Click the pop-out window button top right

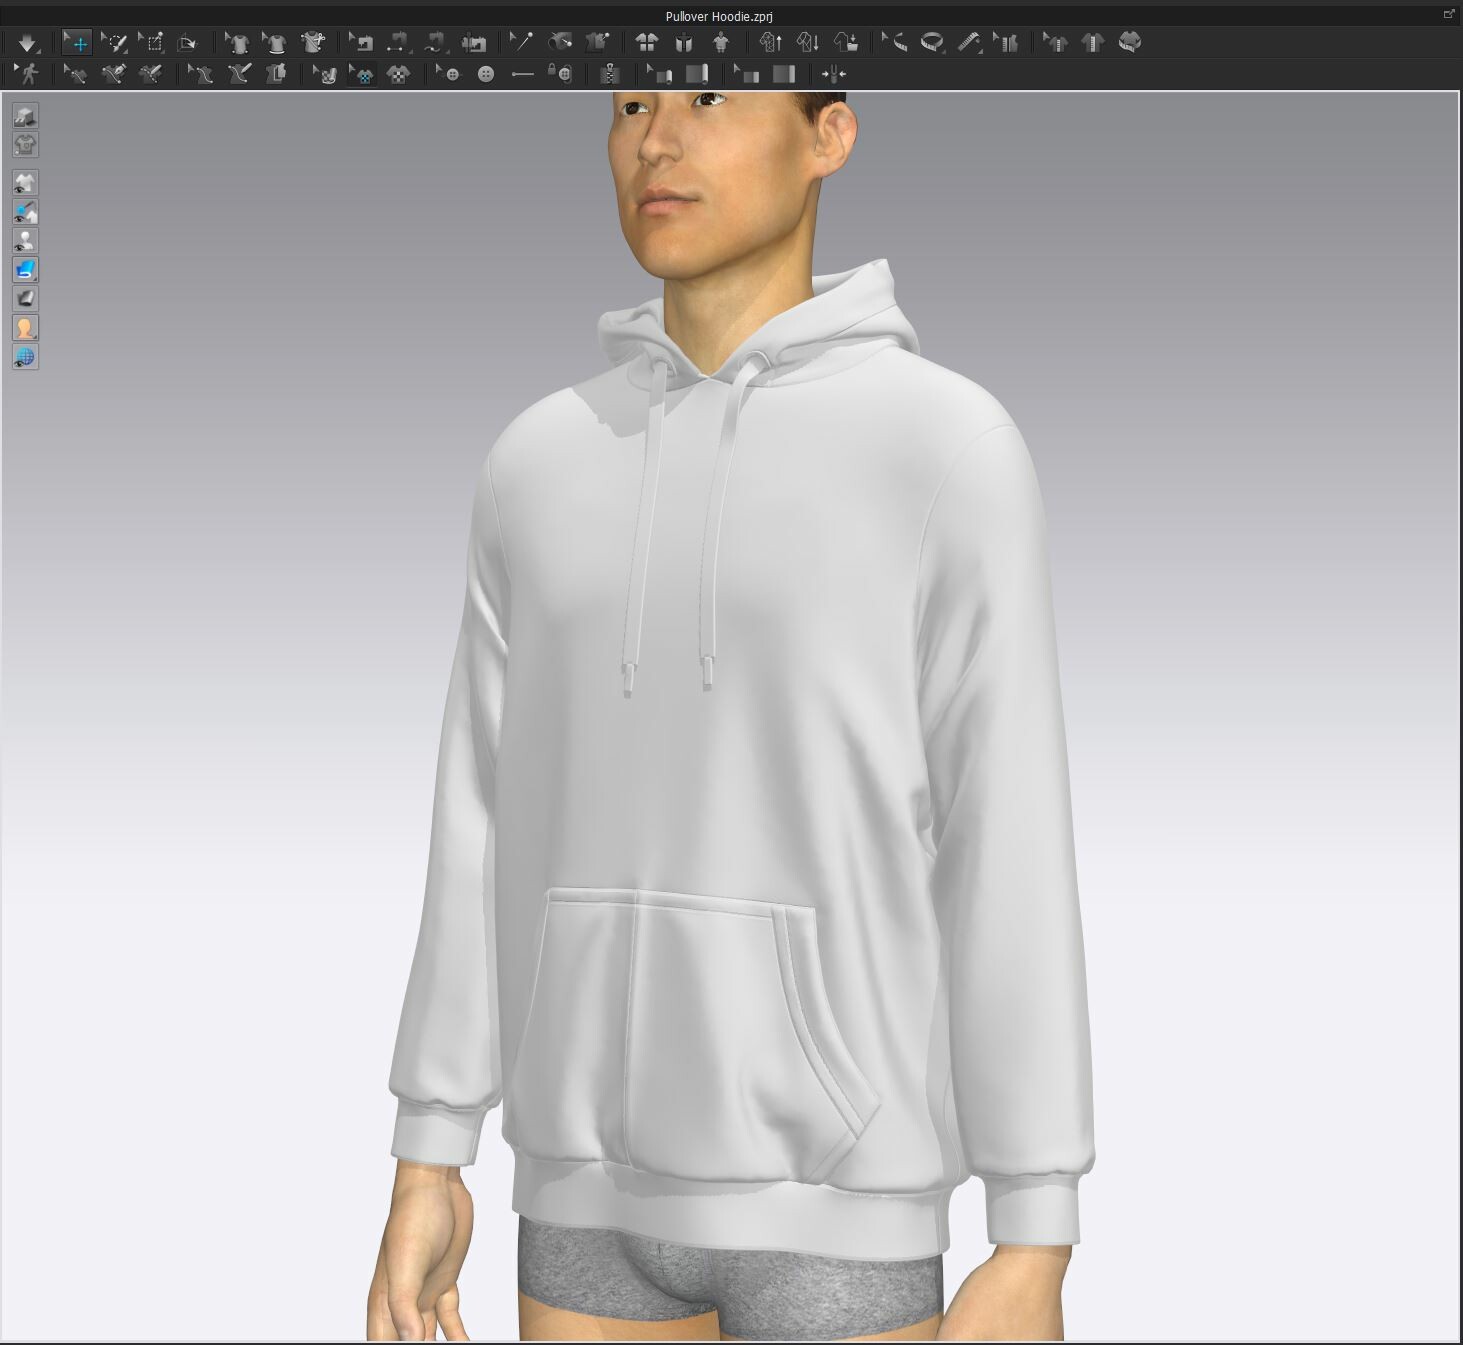[x=1448, y=14]
